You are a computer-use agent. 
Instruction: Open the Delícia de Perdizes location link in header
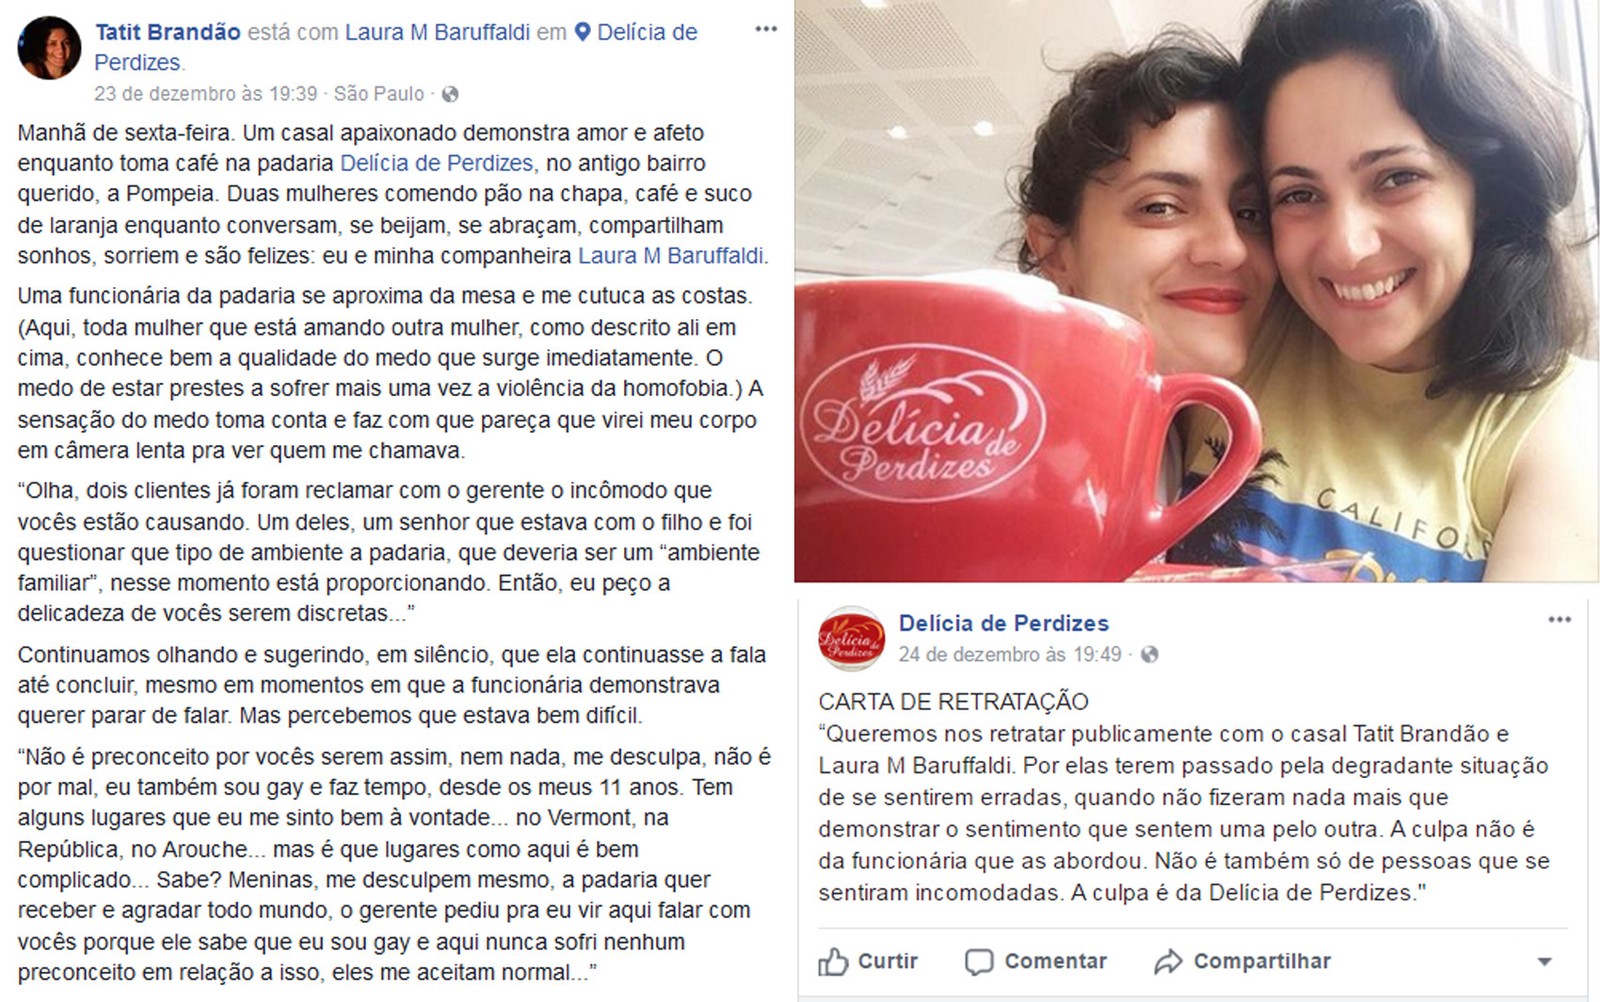click(396, 47)
